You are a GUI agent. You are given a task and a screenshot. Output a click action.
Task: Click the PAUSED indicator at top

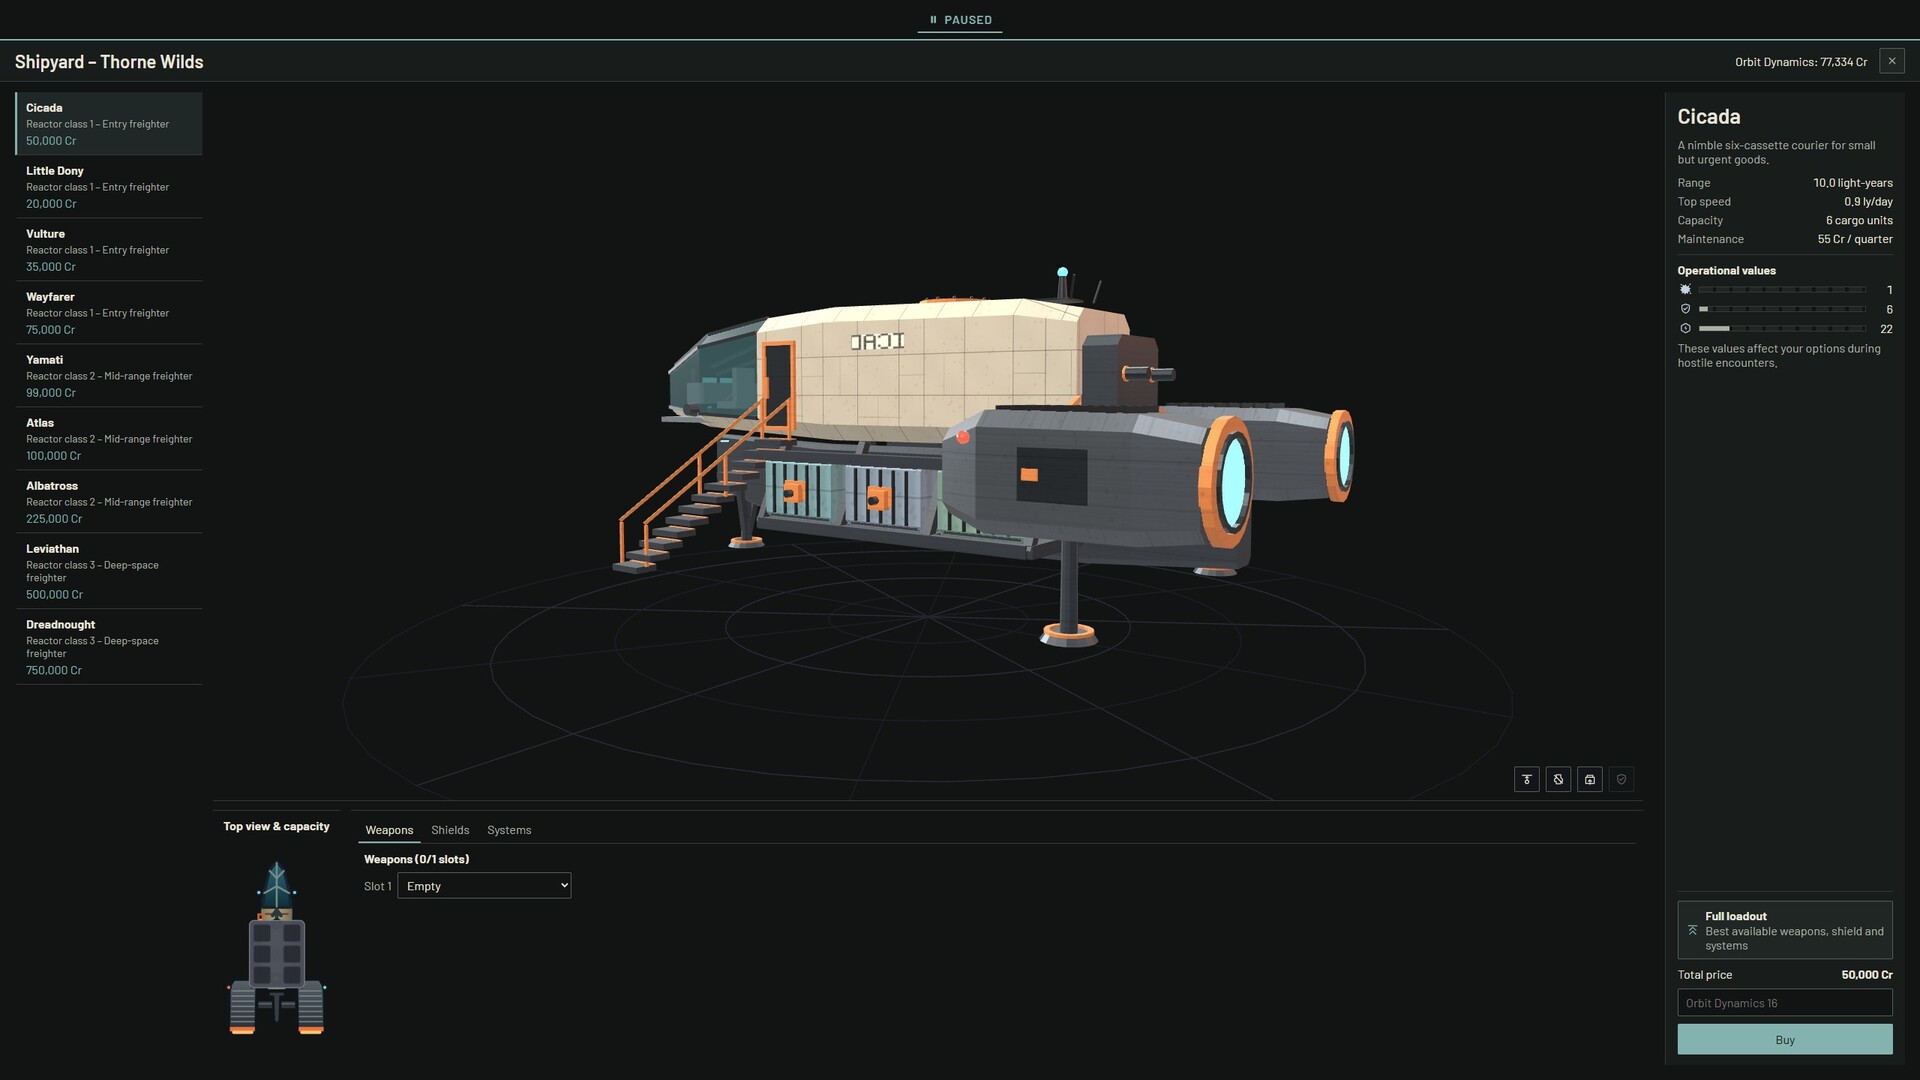(x=960, y=20)
